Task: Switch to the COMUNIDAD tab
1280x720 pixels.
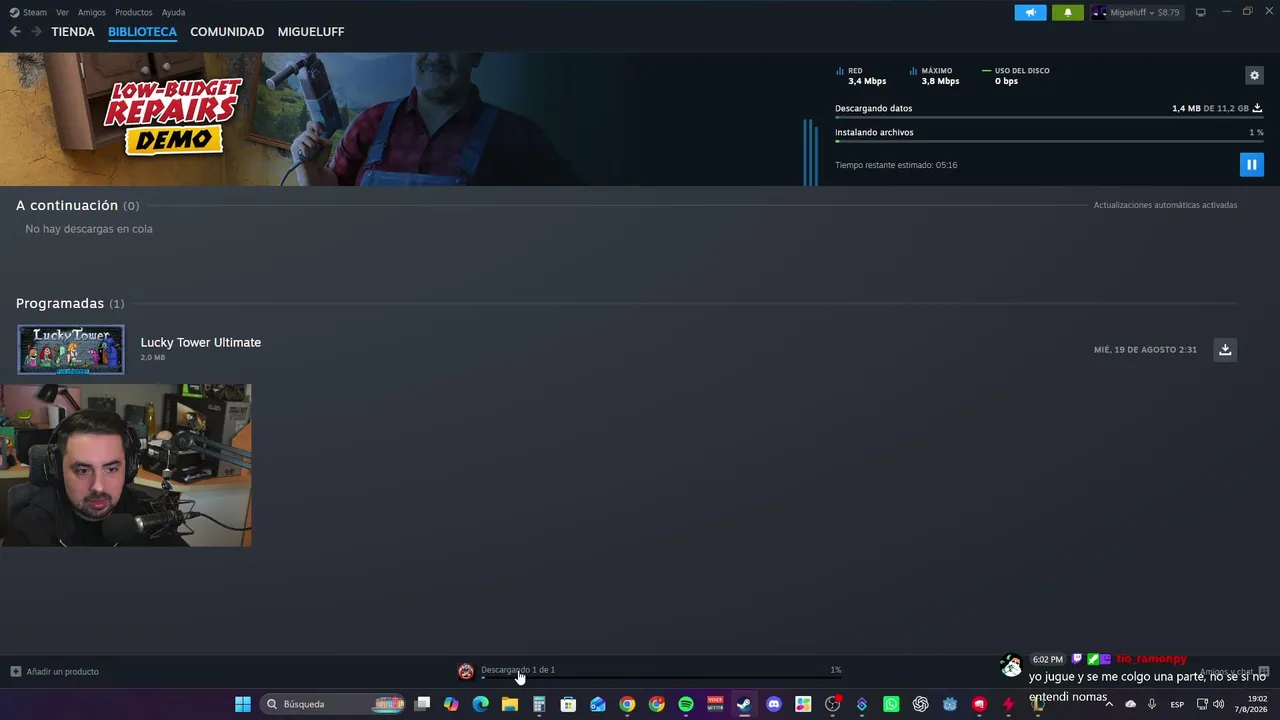Action: coord(227,32)
